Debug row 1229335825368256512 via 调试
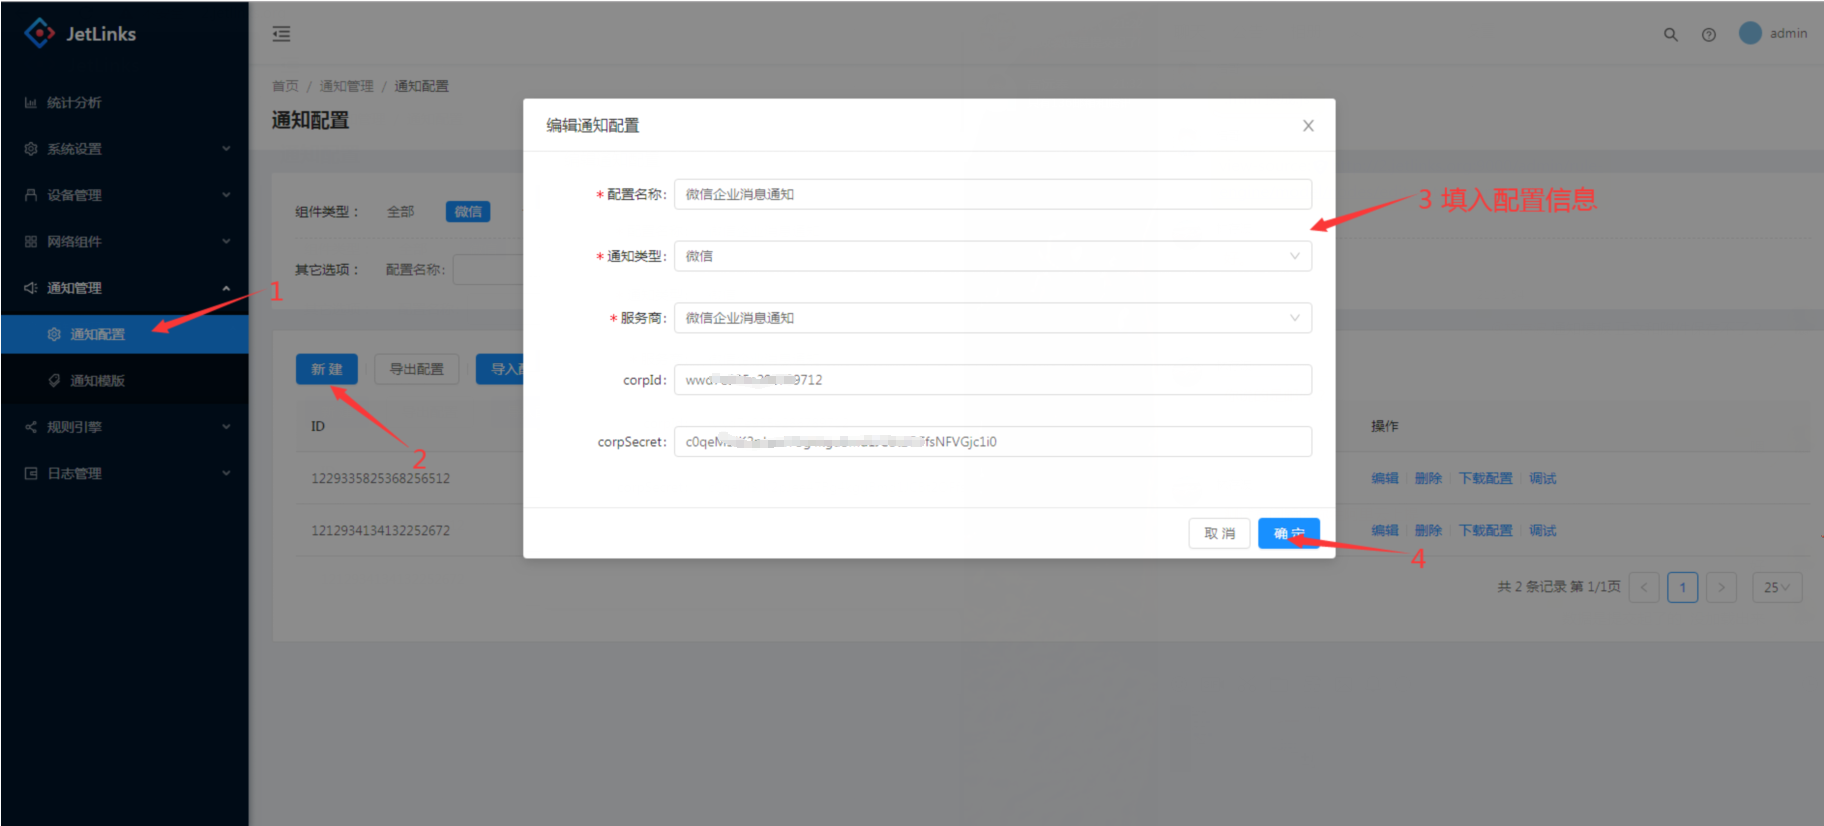This screenshot has width=1824, height=826. coord(1542,478)
